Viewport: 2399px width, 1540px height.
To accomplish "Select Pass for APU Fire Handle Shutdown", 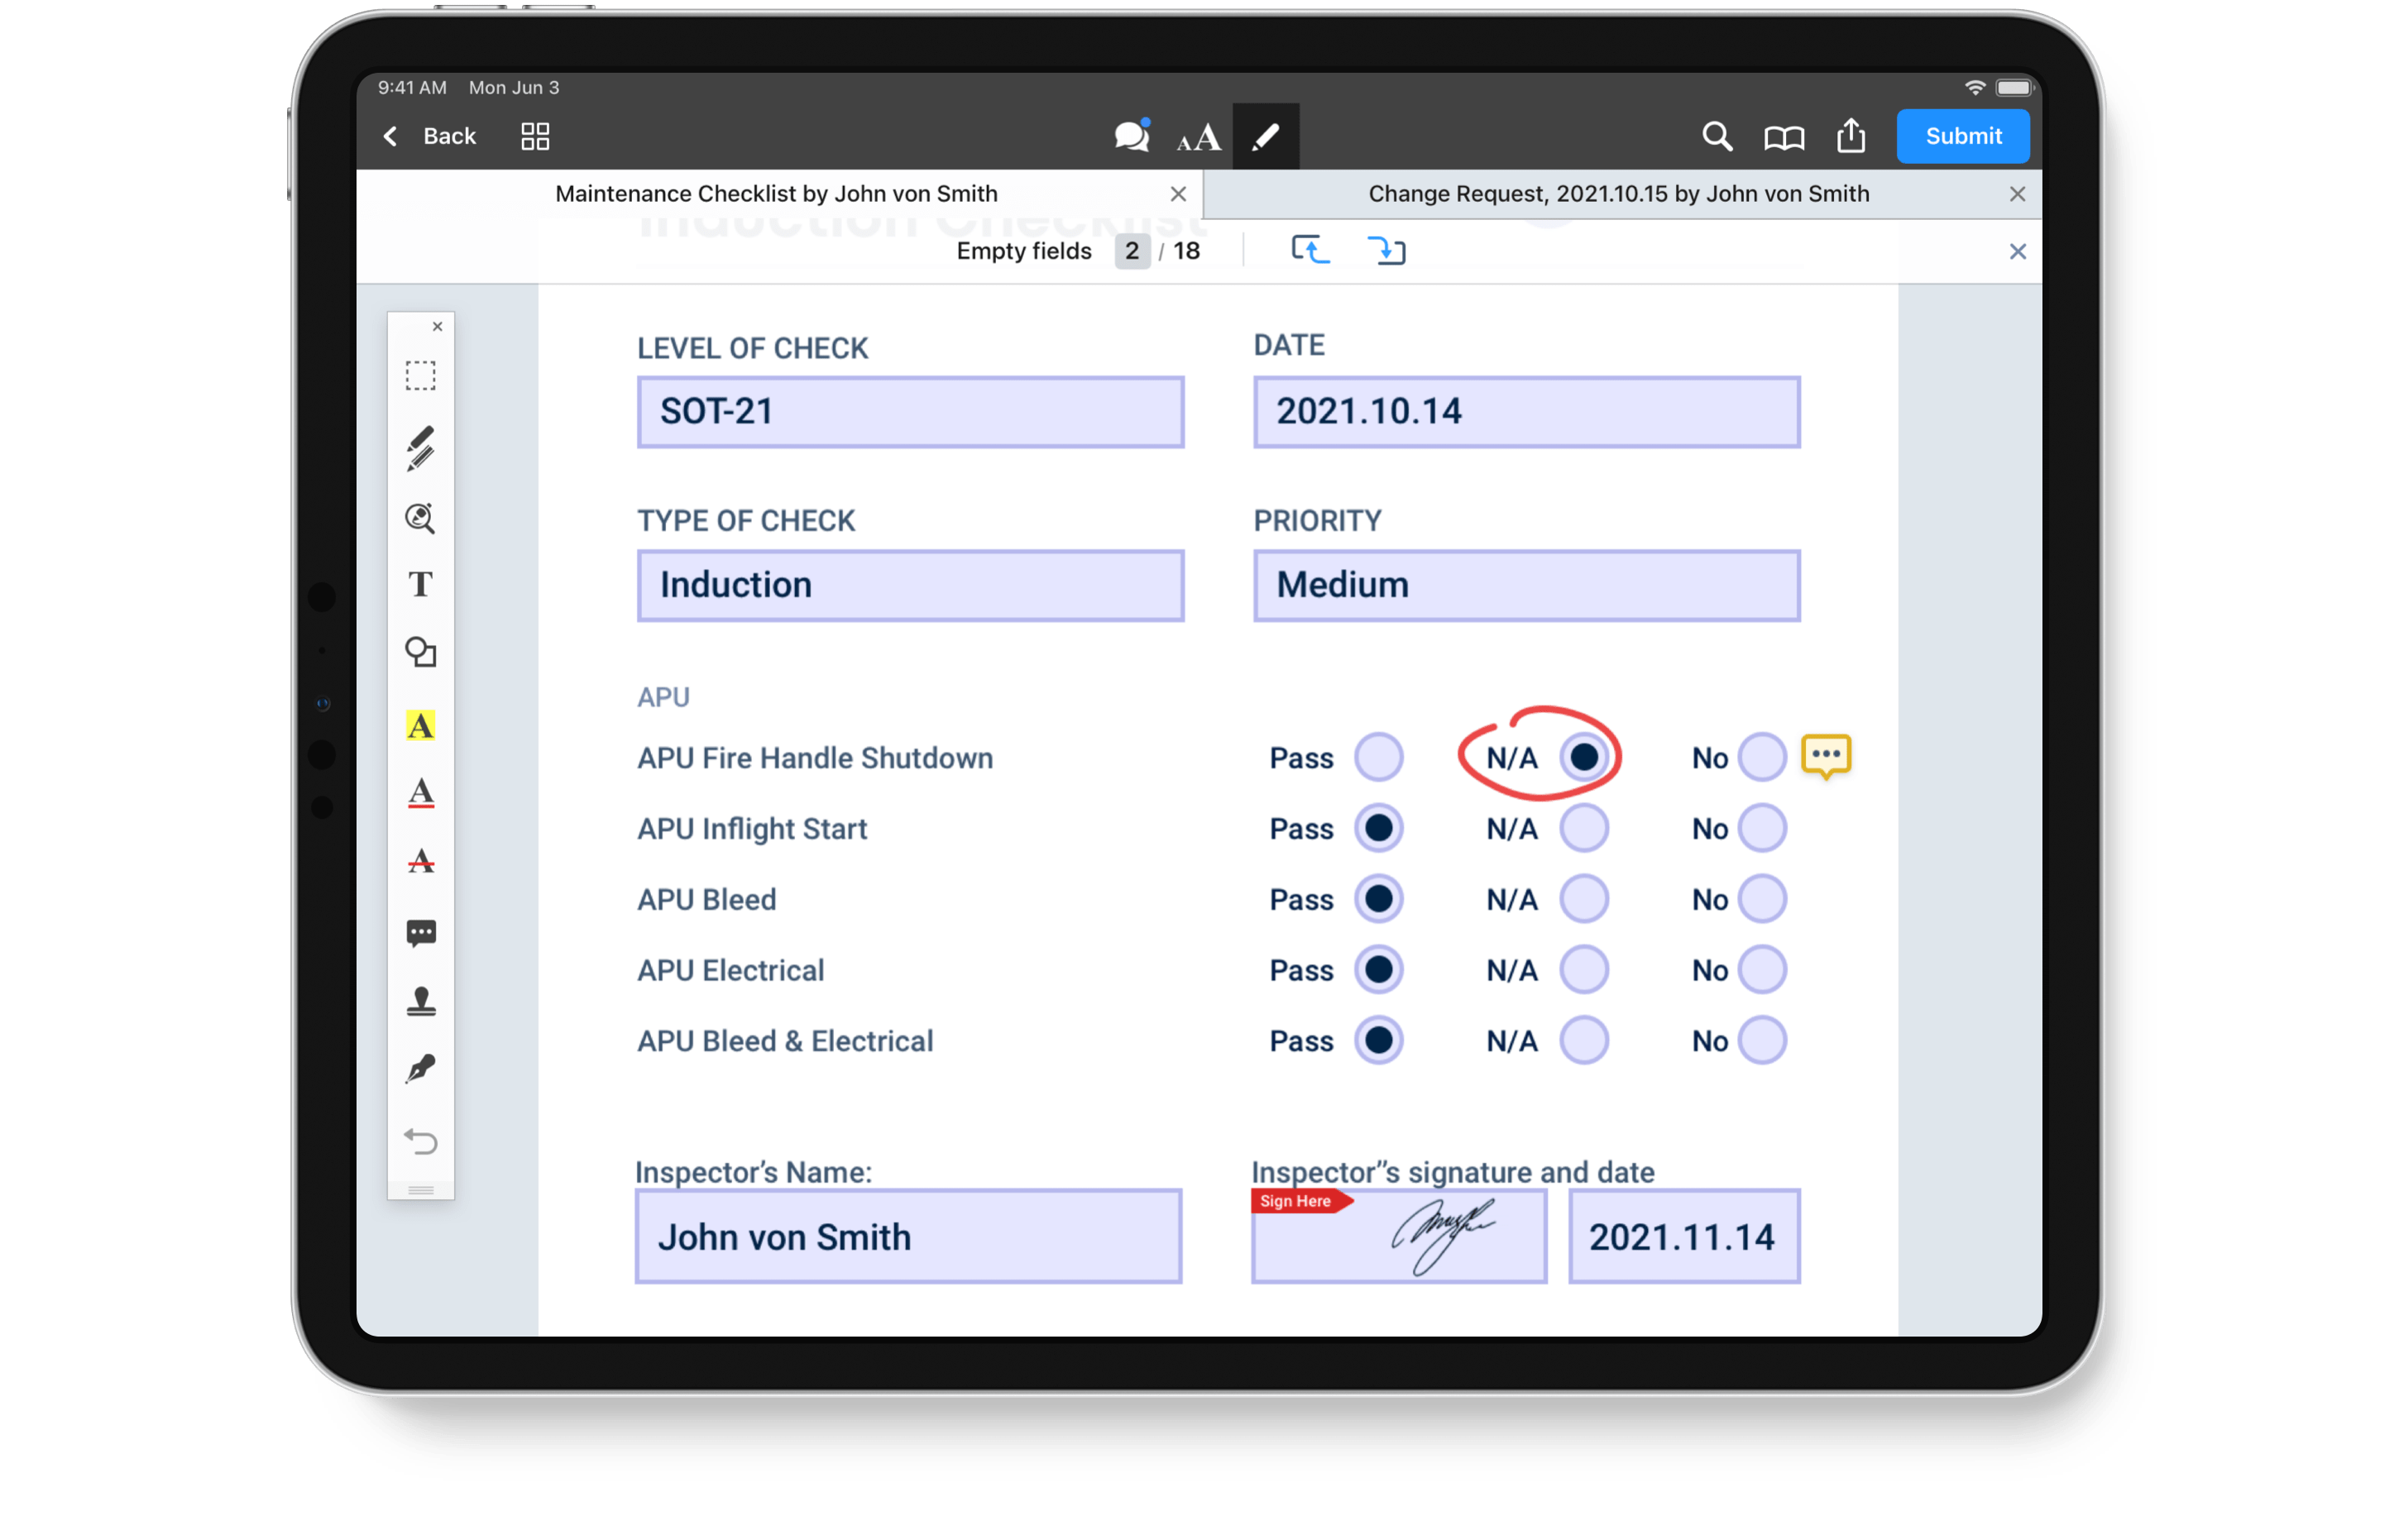I will [x=1378, y=757].
